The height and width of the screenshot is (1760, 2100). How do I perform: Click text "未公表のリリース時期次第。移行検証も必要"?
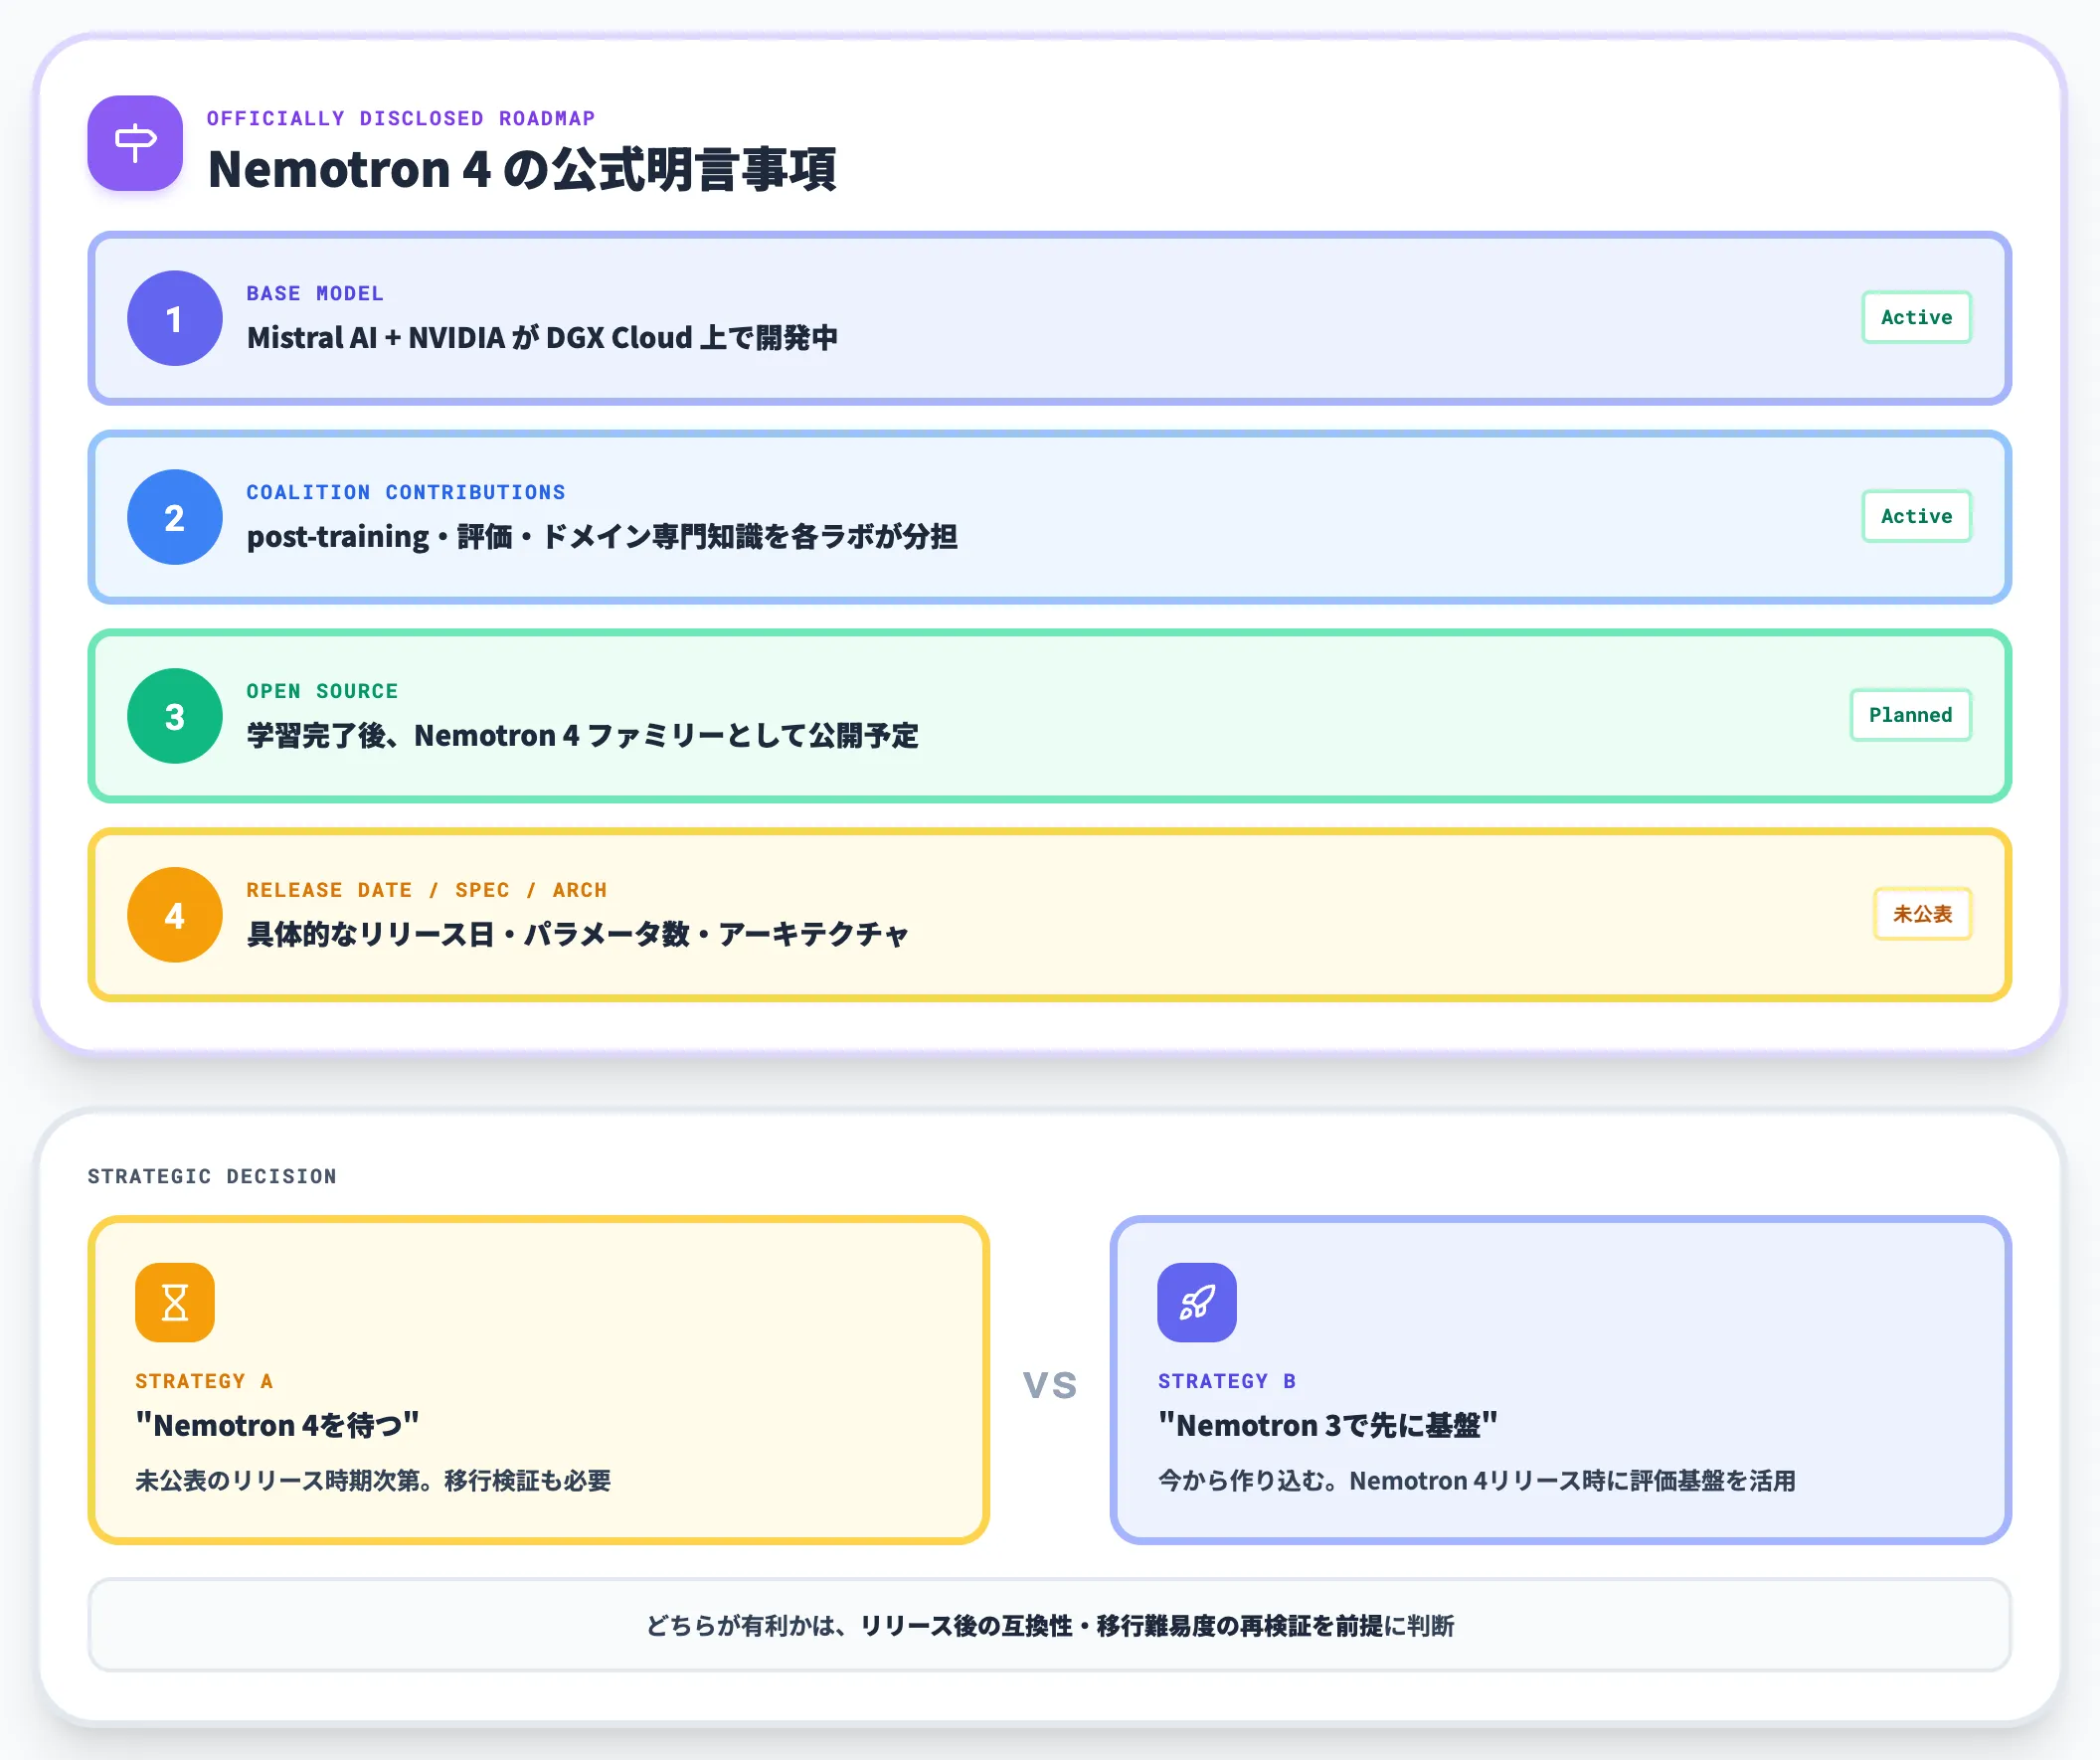(373, 1481)
